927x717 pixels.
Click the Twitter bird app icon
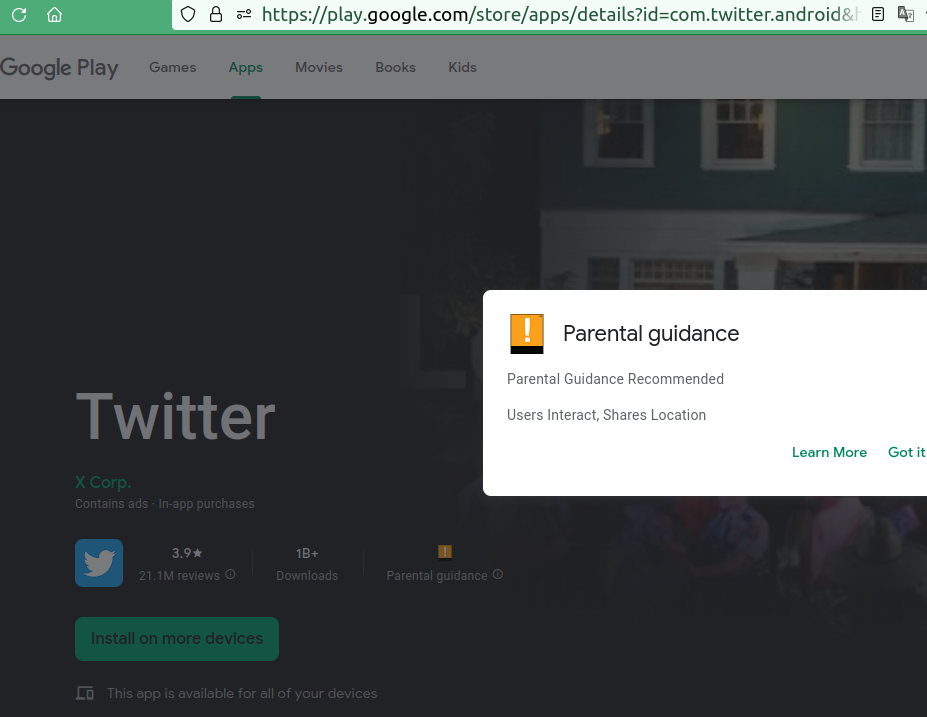point(99,563)
